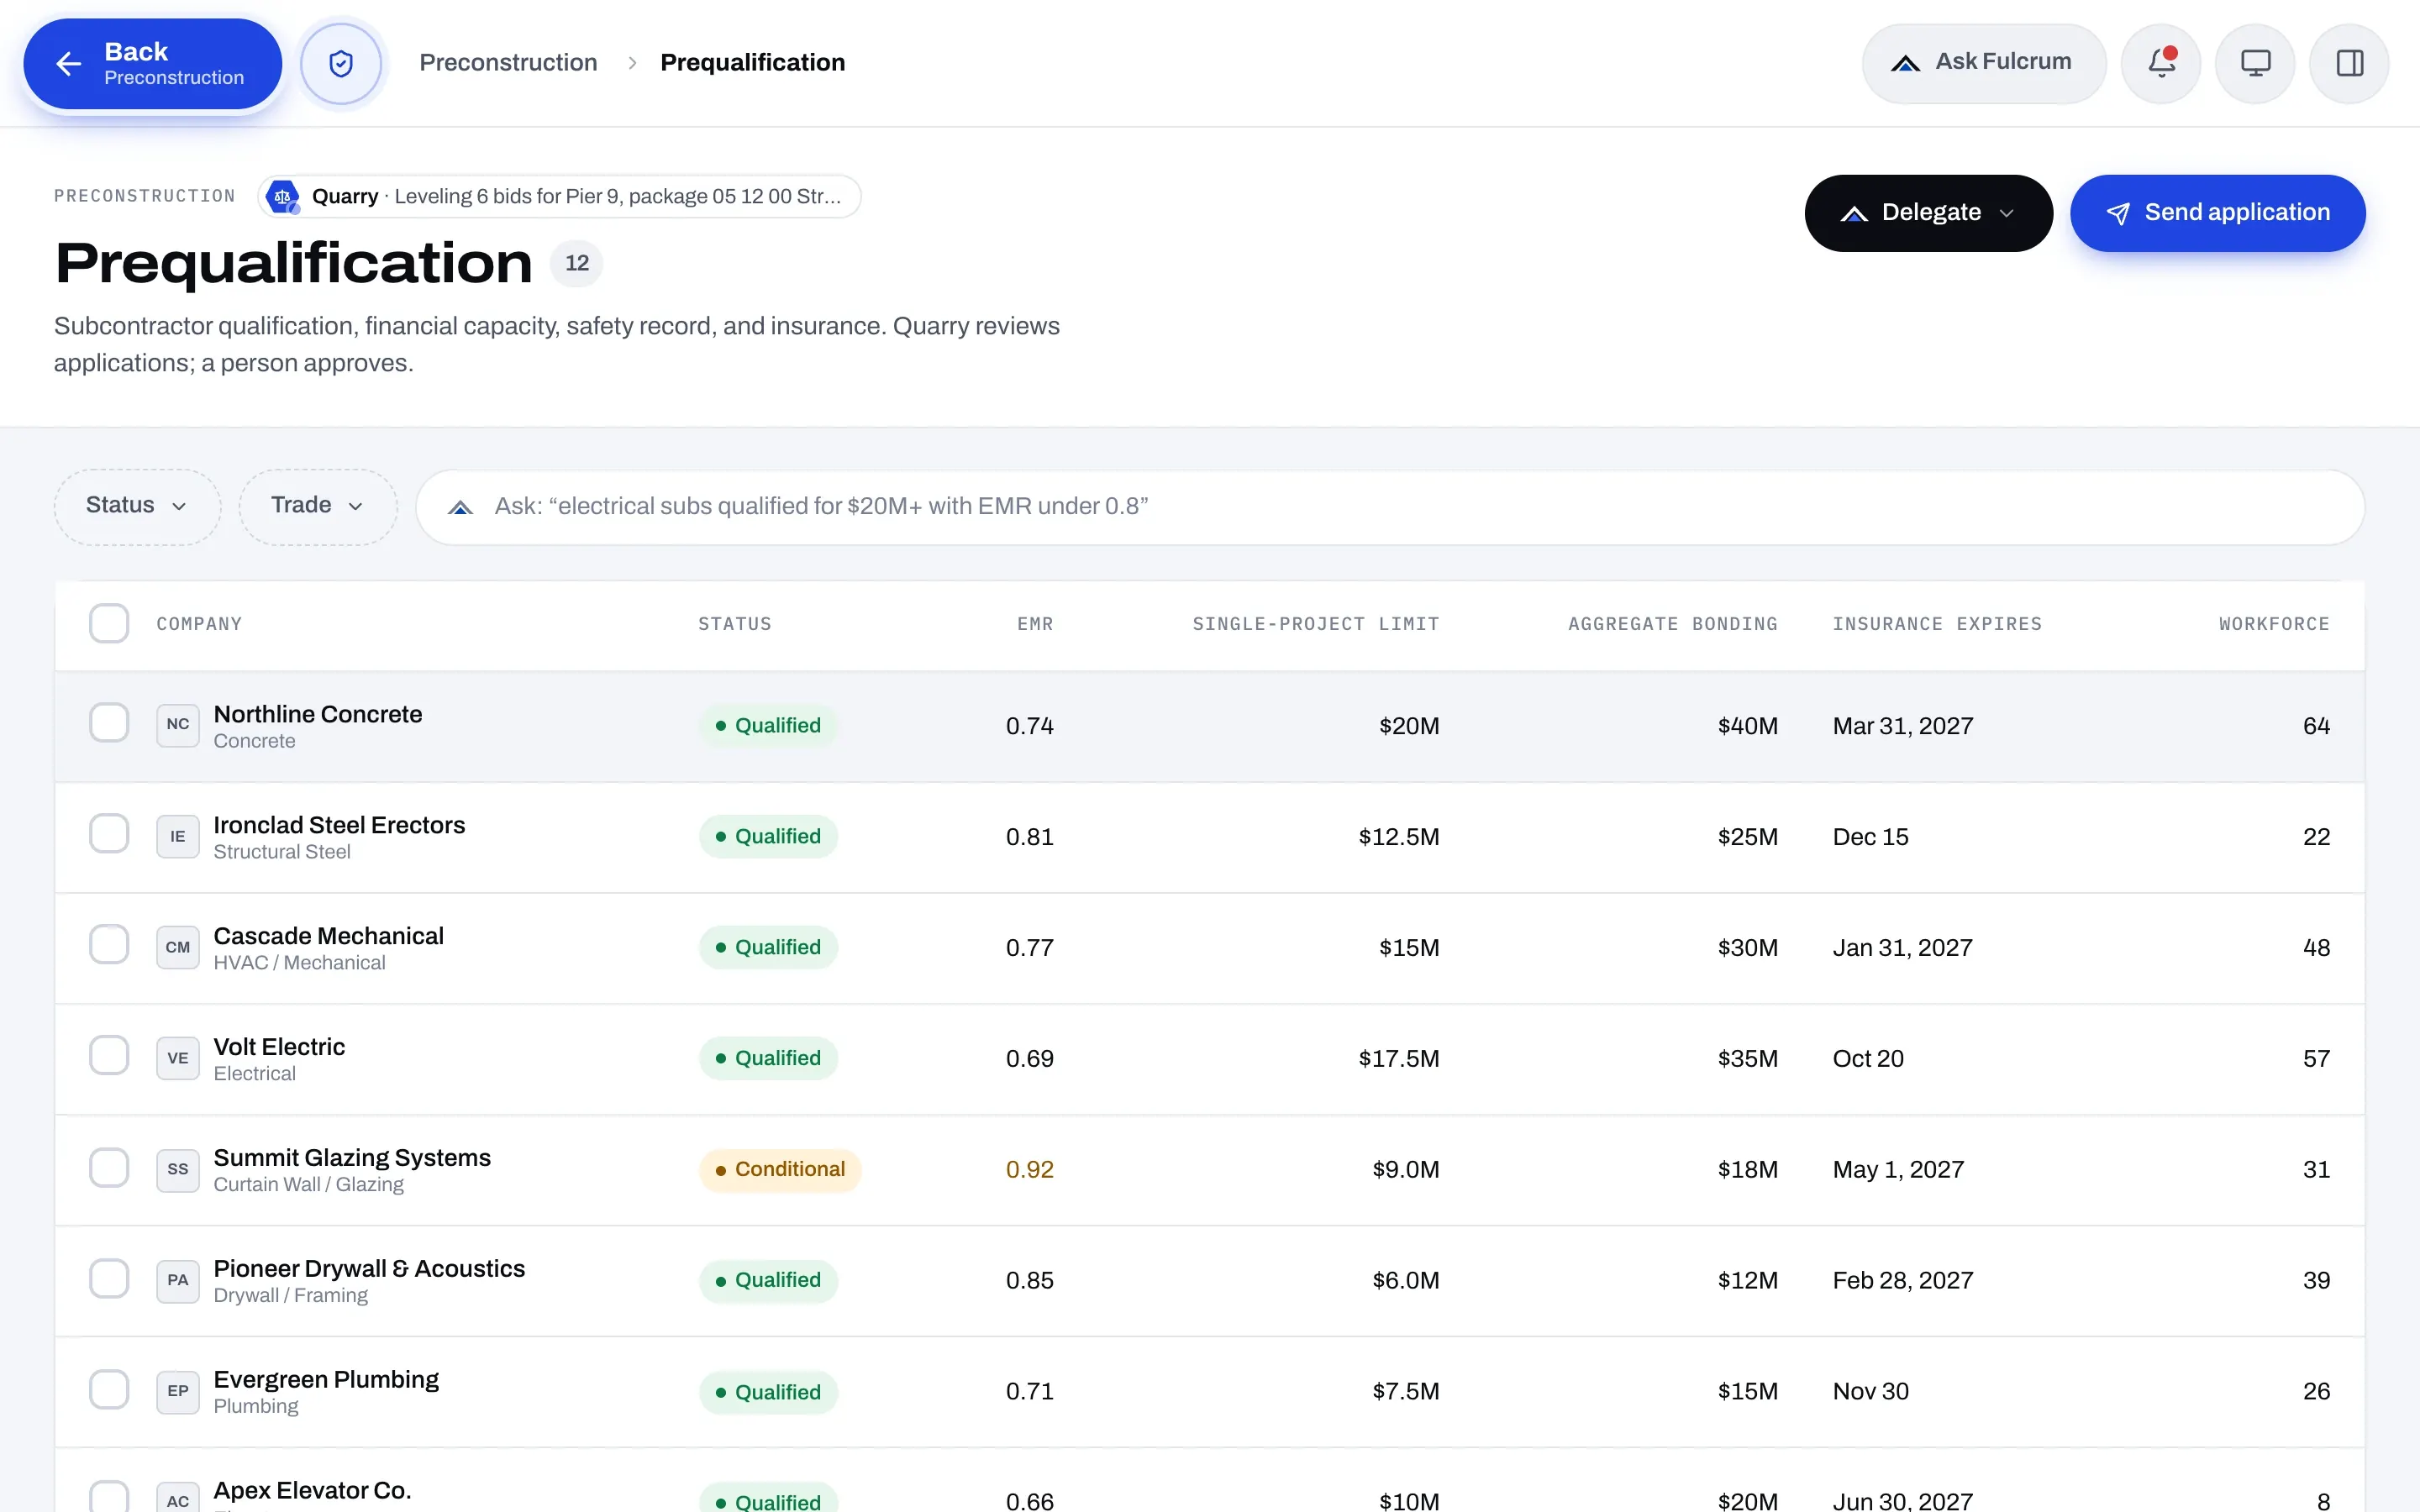
Task: Sort by the Insurance Expires column header
Action: tap(1937, 624)
